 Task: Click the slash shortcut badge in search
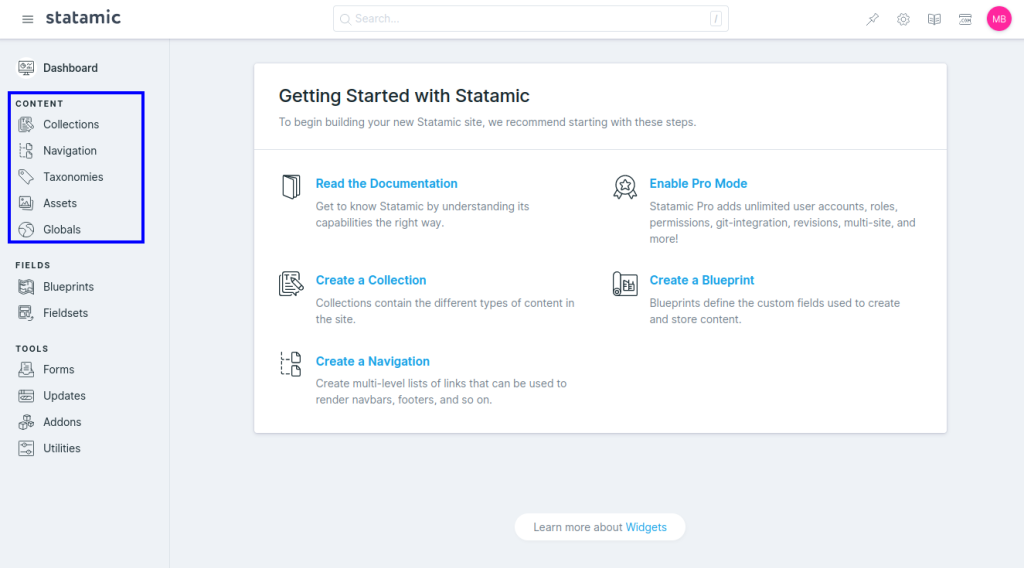click(x=716, y=19)
